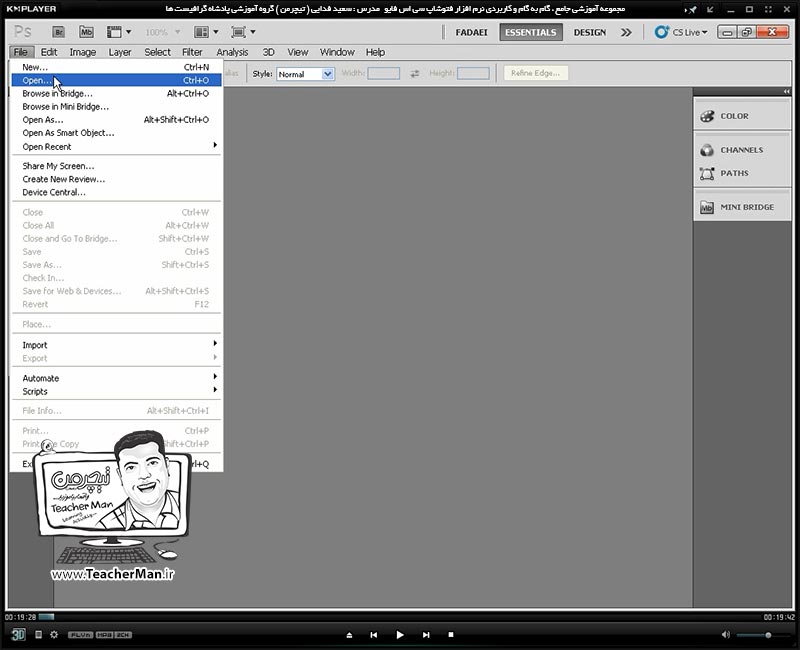This screenshot has width=800, height=650.
Task: Open the Color panel icon
Action: (x=707, y=116)
